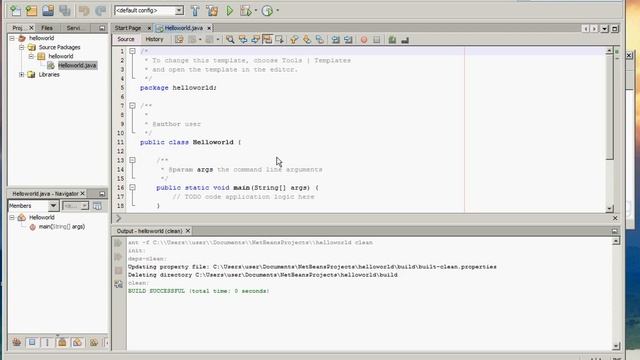Click the Uncomment code icon
The height and width of the screenshot is (360, 640).
(405, 40)
